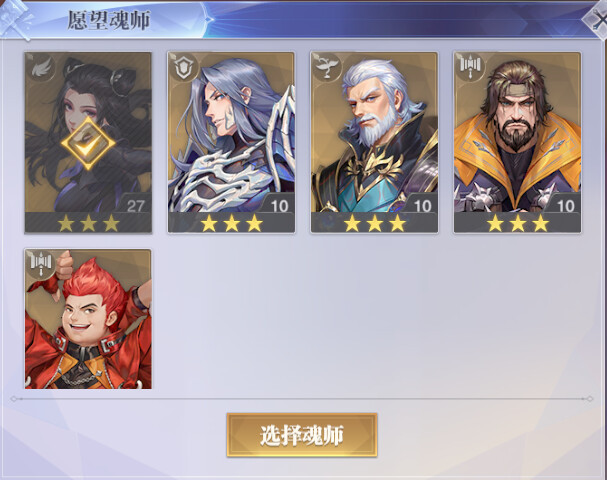
Task: Click the shield class icon on purple-haired card
Action: [183, 68]
